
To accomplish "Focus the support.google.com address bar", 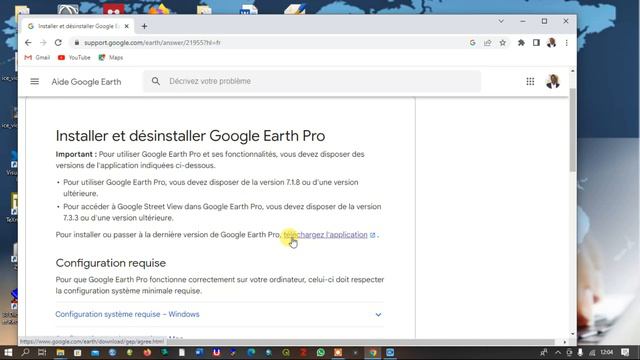I will pyautogui.click(x=269, y=42).
